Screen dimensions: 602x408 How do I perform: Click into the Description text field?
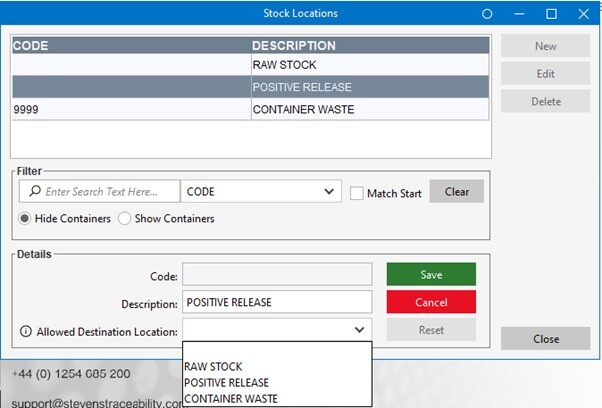coord(277,302)
